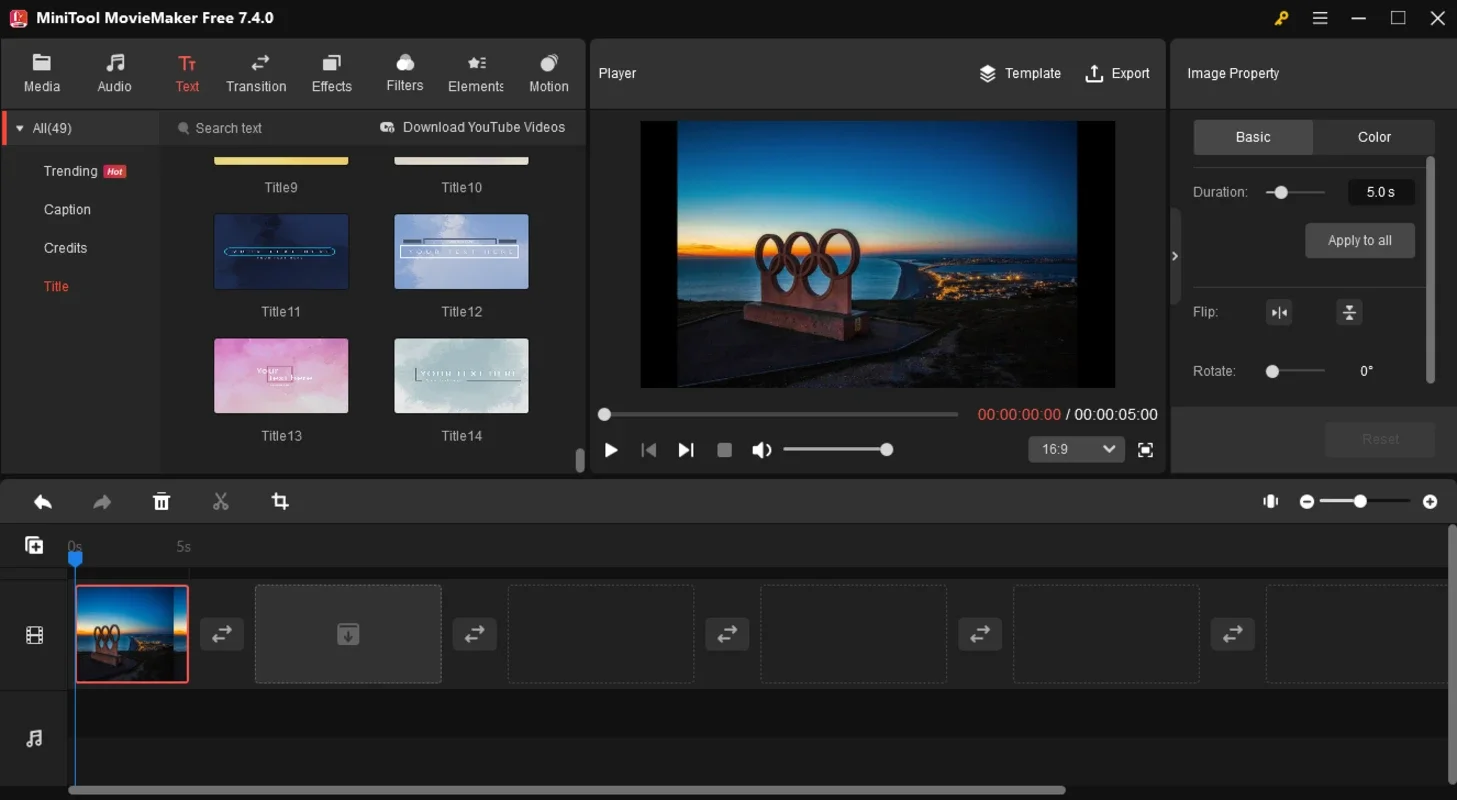
Task: Go to next frame
Action: (x=686, y=450)
